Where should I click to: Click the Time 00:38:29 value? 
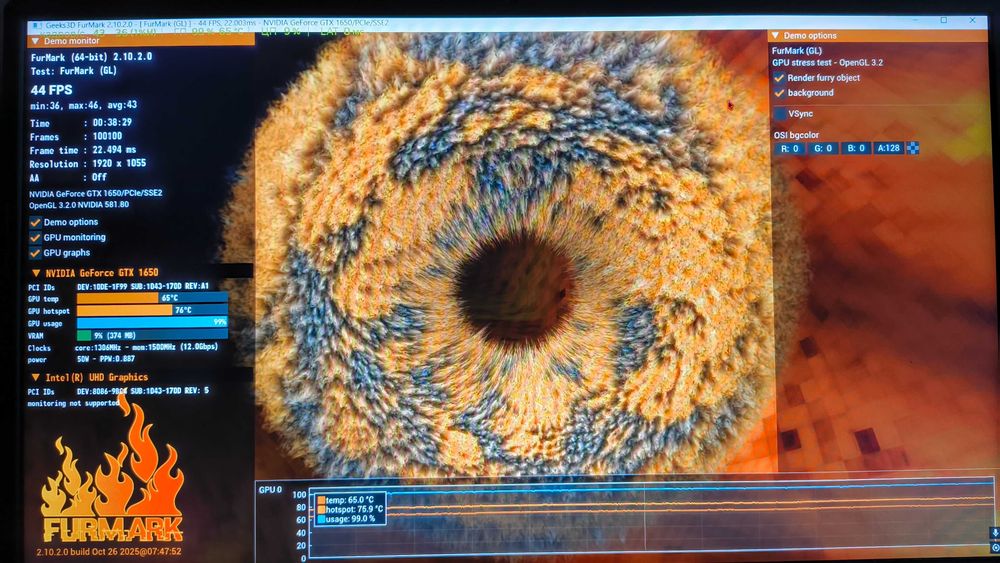pyautogui.click(x=112, y=122)
